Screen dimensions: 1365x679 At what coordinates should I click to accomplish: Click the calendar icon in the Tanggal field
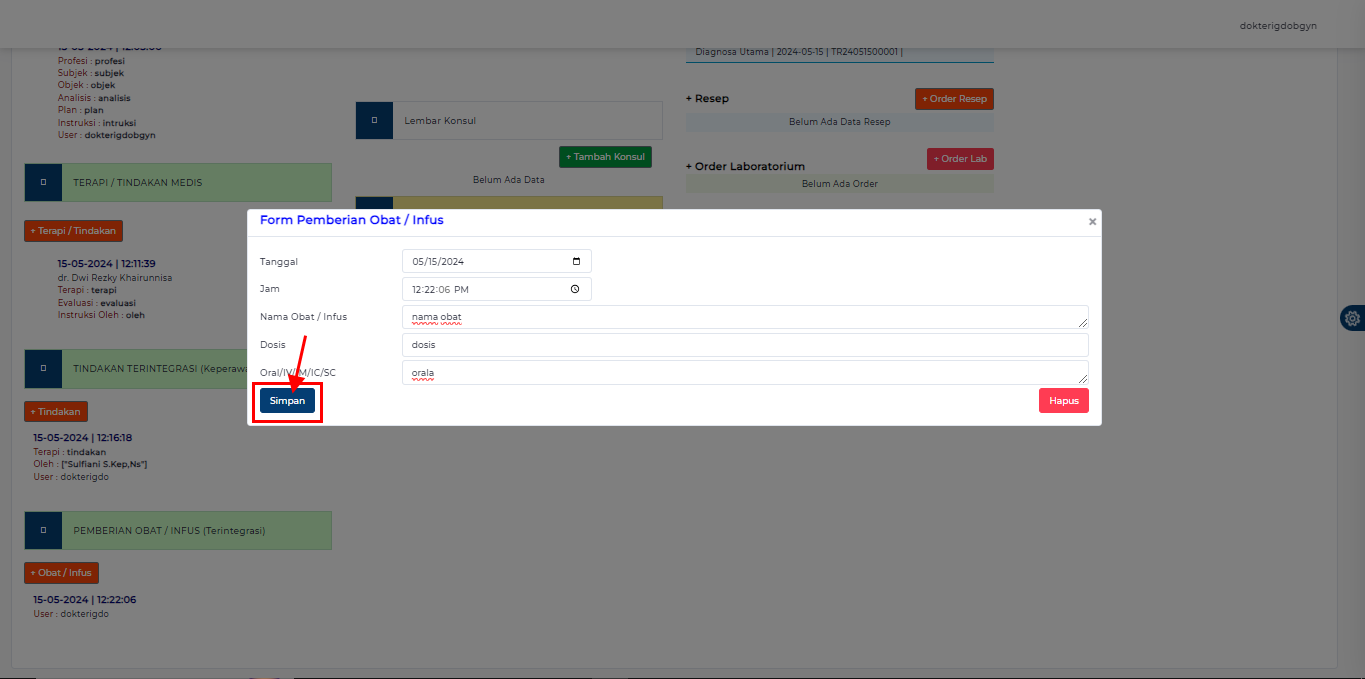click(x=576, y=261)
